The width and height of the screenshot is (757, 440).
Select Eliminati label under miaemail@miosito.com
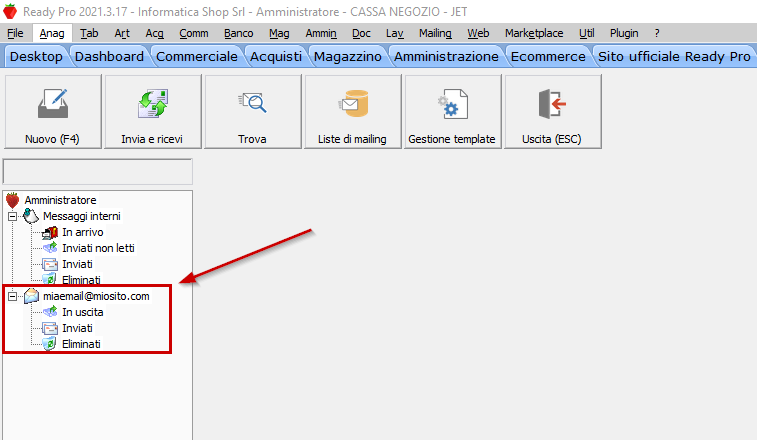tap(81, 344)
